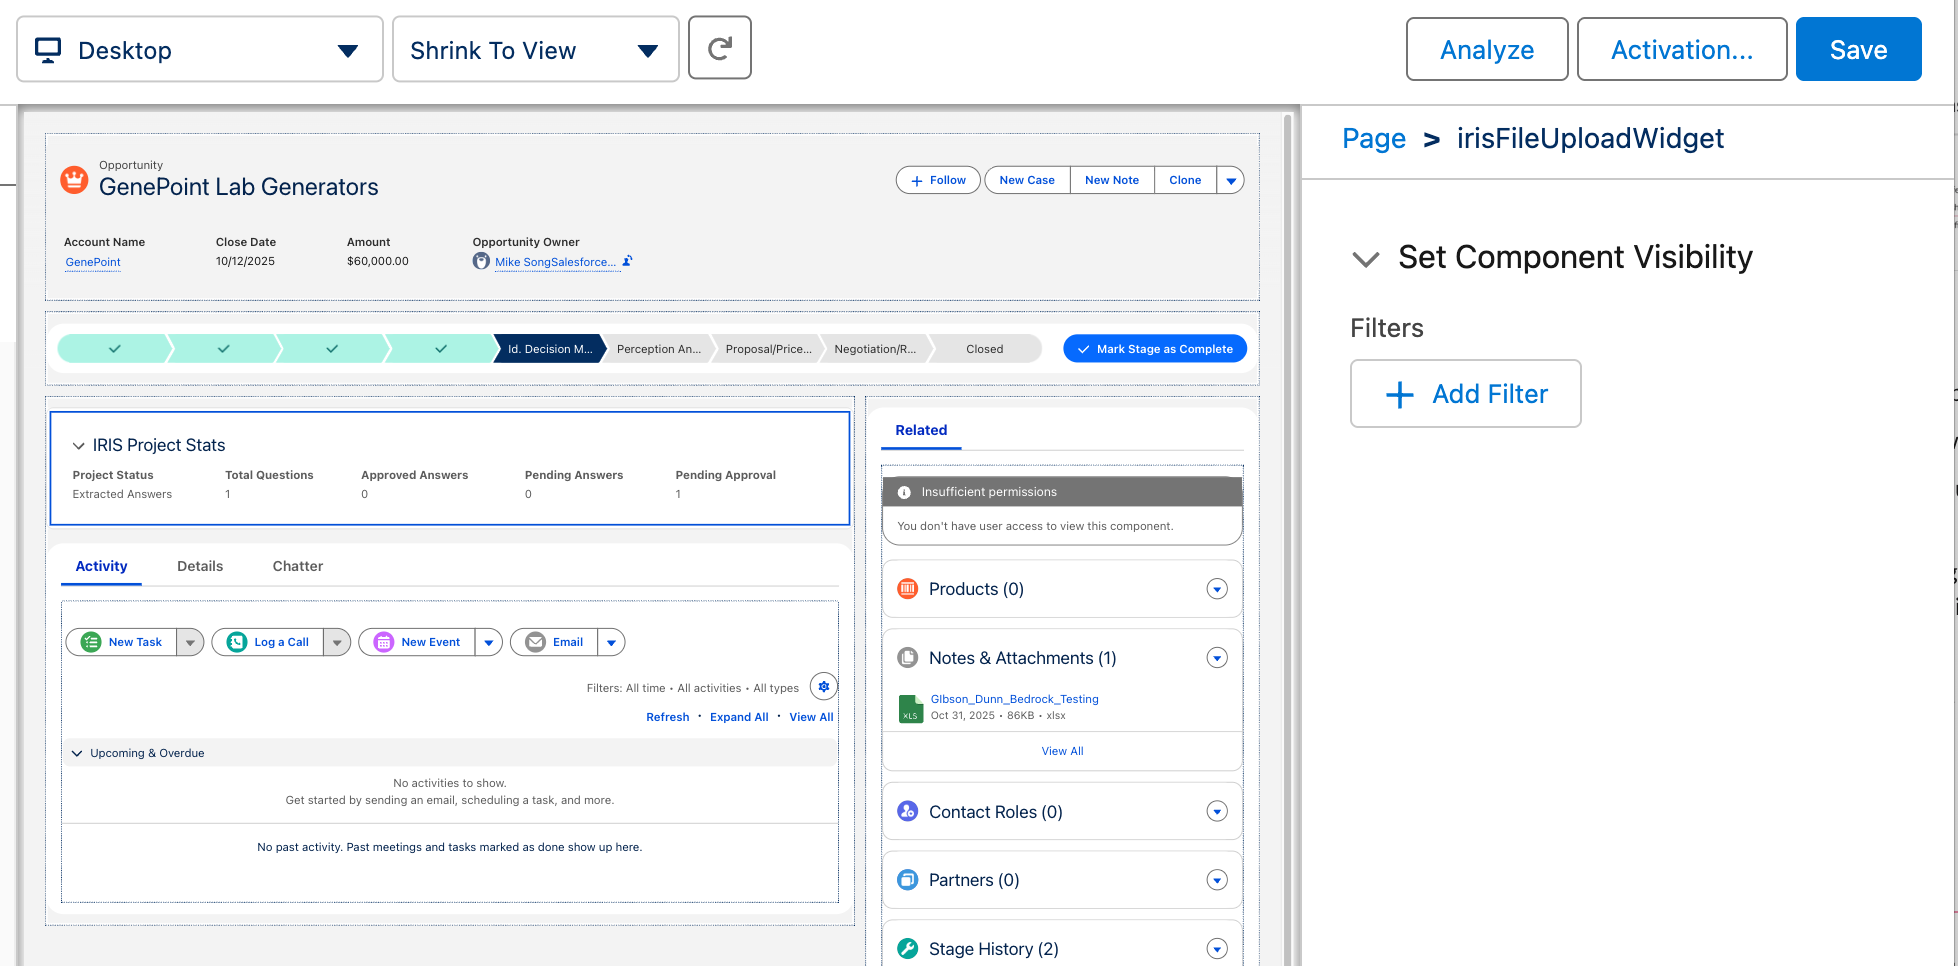1958x966 pixels.
Task: Add a visibility filter
Action: 1466,394
